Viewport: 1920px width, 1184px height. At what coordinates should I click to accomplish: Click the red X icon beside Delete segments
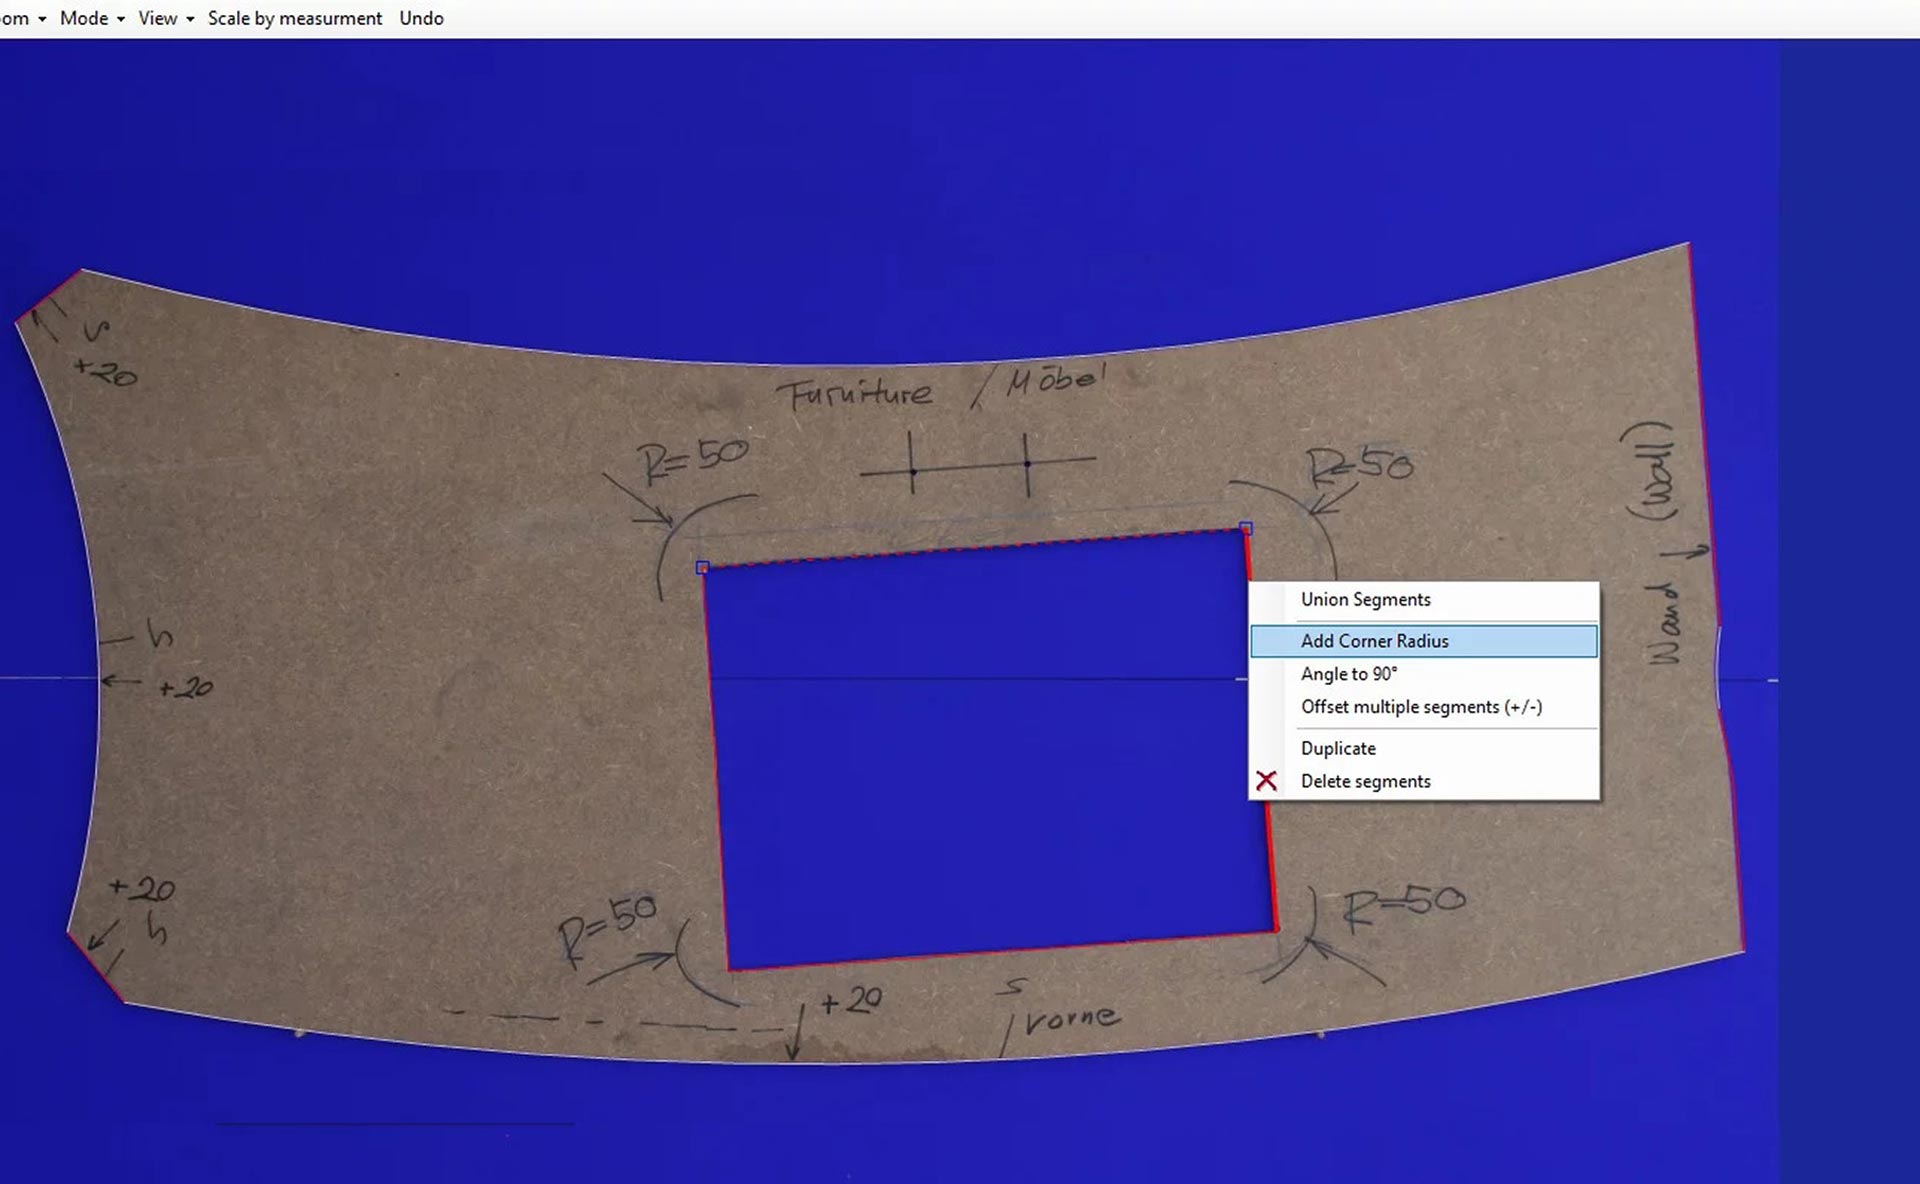(x=1266, y=781)
